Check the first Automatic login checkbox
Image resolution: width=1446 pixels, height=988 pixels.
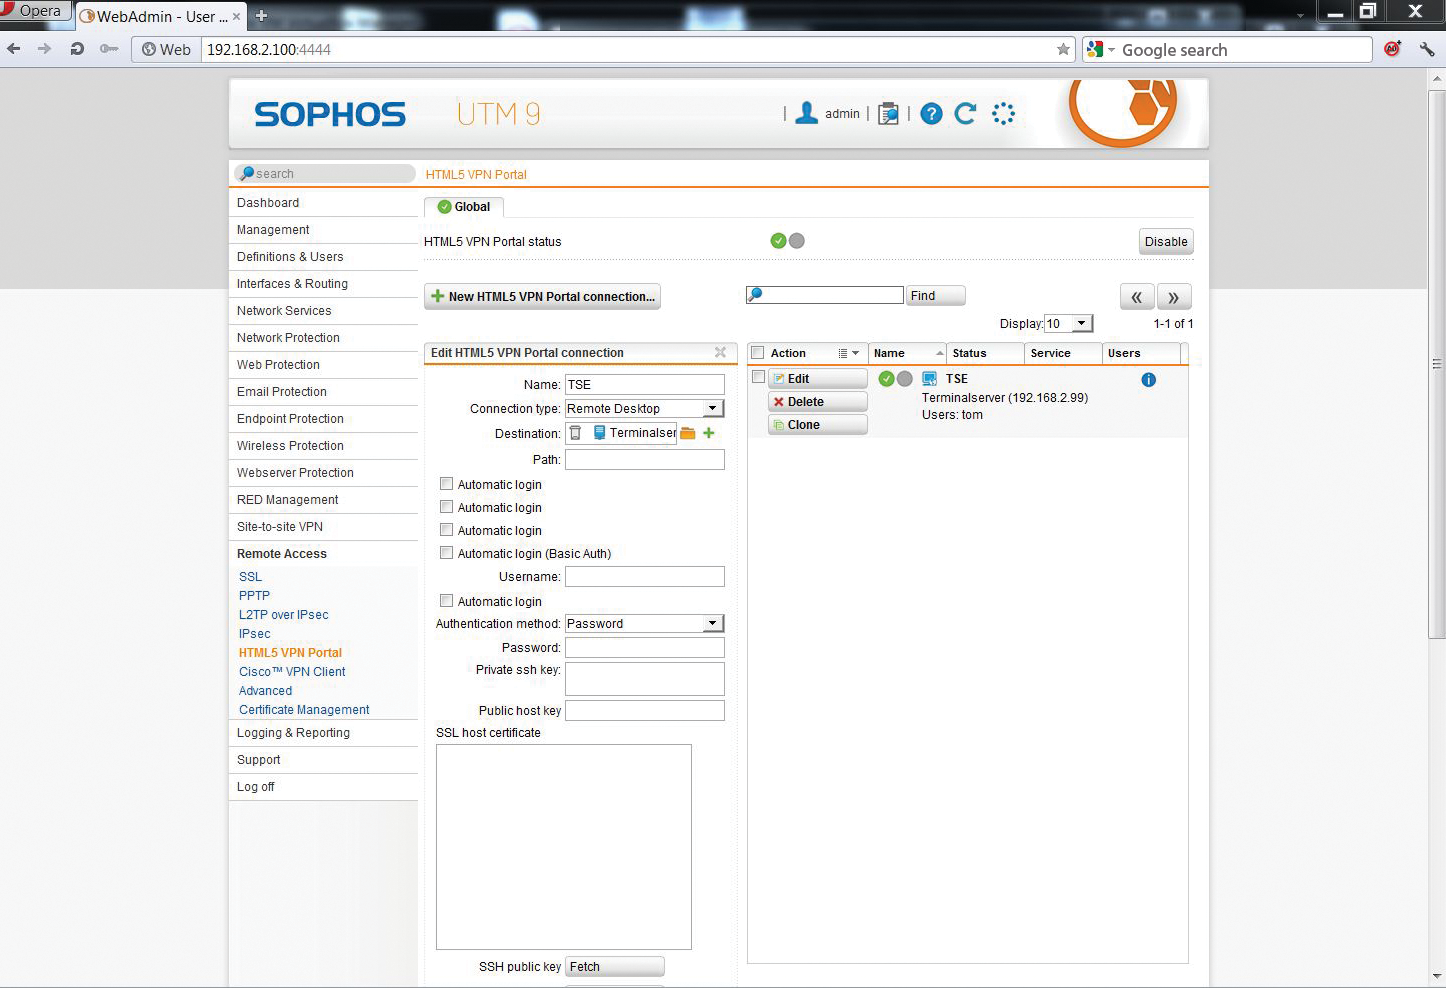tap(446, 484)
